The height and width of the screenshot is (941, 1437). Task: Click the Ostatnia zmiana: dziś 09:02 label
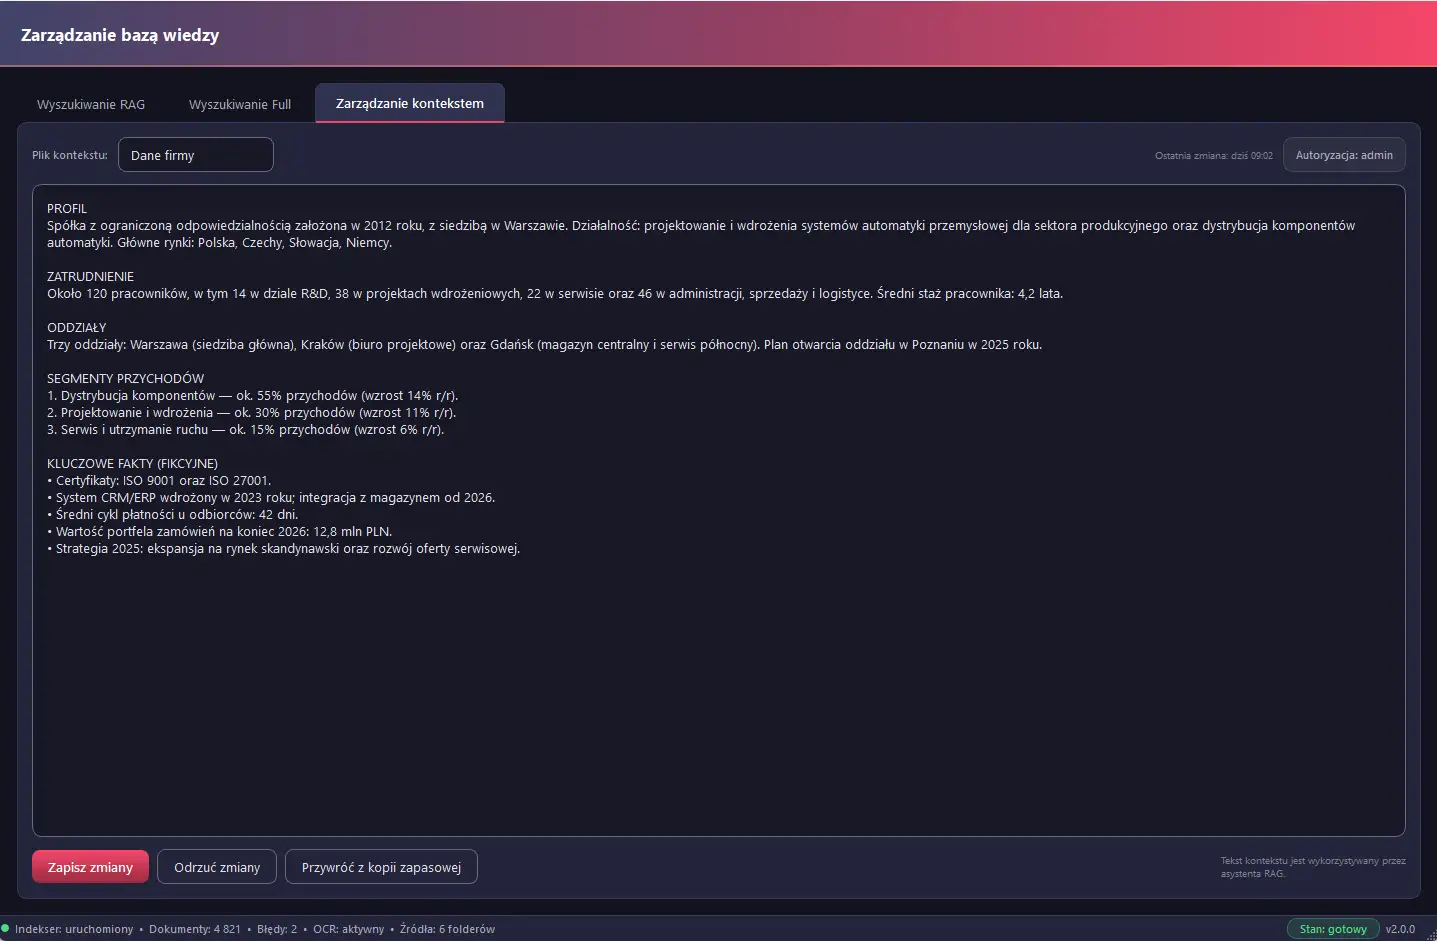(1214, 156)
